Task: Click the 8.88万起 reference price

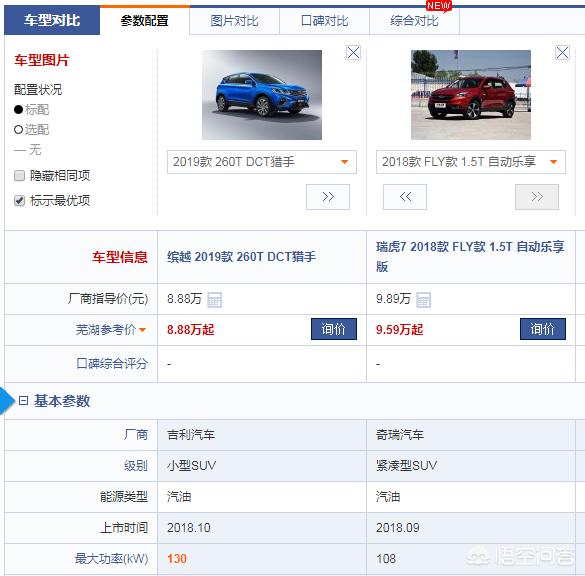Action: click(191, 330)
